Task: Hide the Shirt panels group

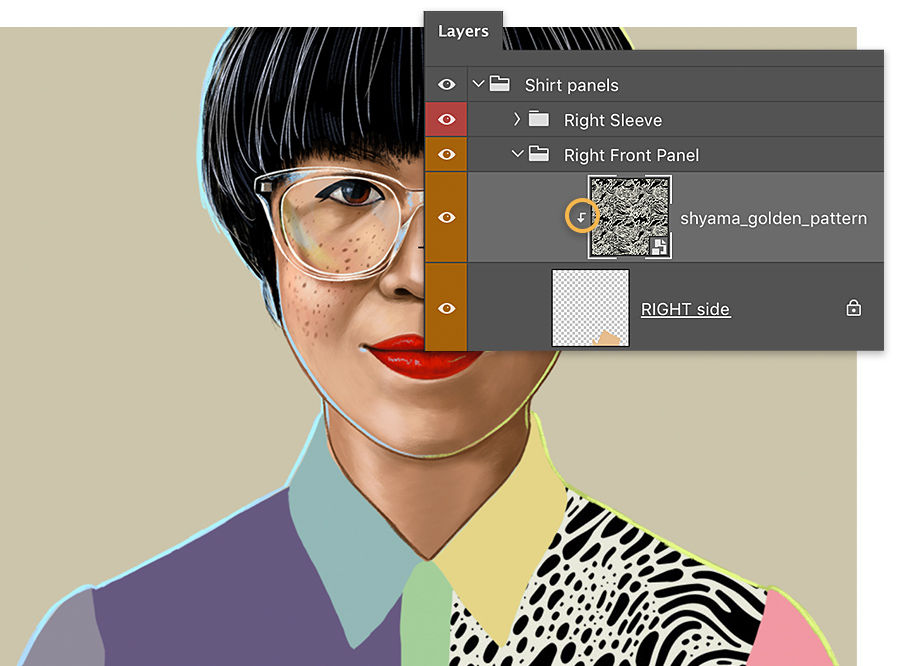Action: (x=447, y=85)
